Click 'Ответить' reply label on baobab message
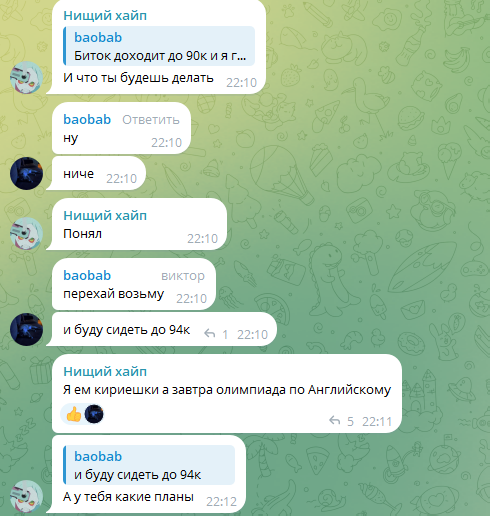This screenshot has width=490, height=516. [x=151, y=120]
